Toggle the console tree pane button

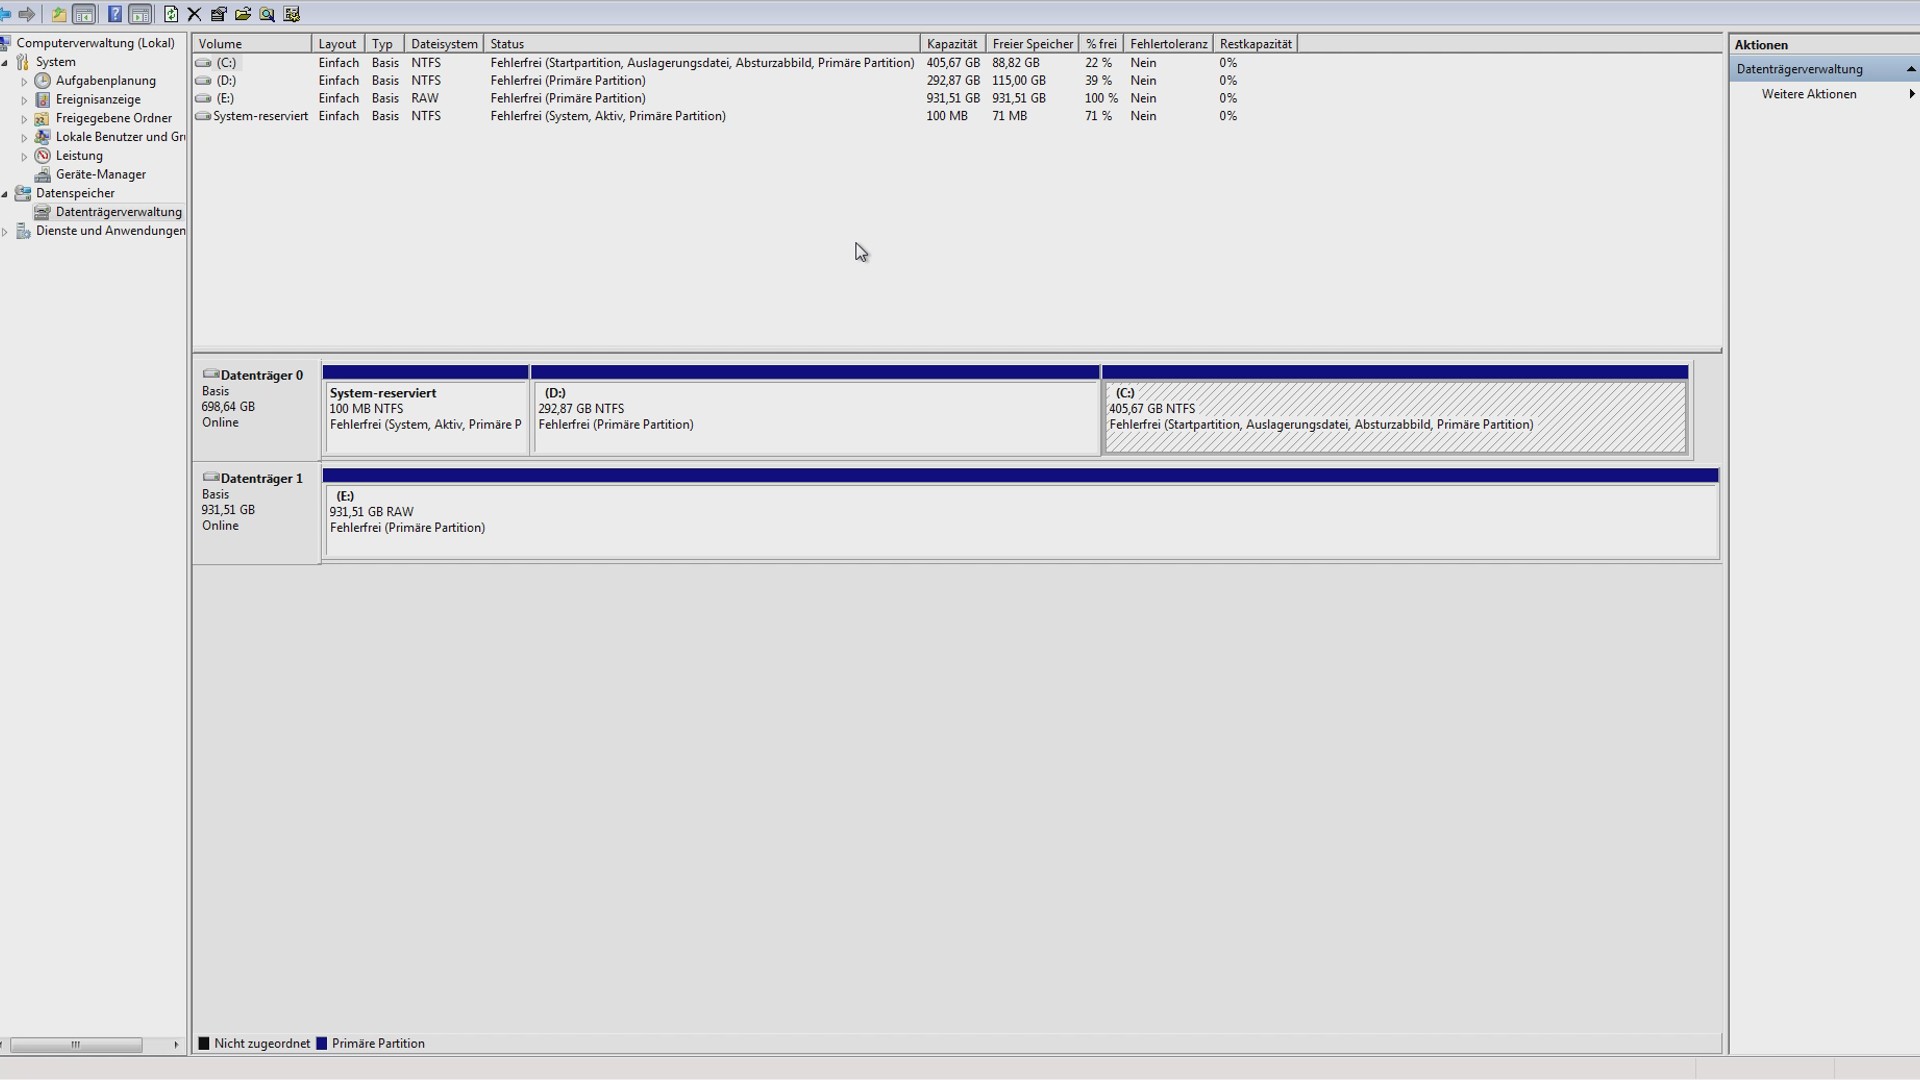pyautogui.click(x=85, y=14)
